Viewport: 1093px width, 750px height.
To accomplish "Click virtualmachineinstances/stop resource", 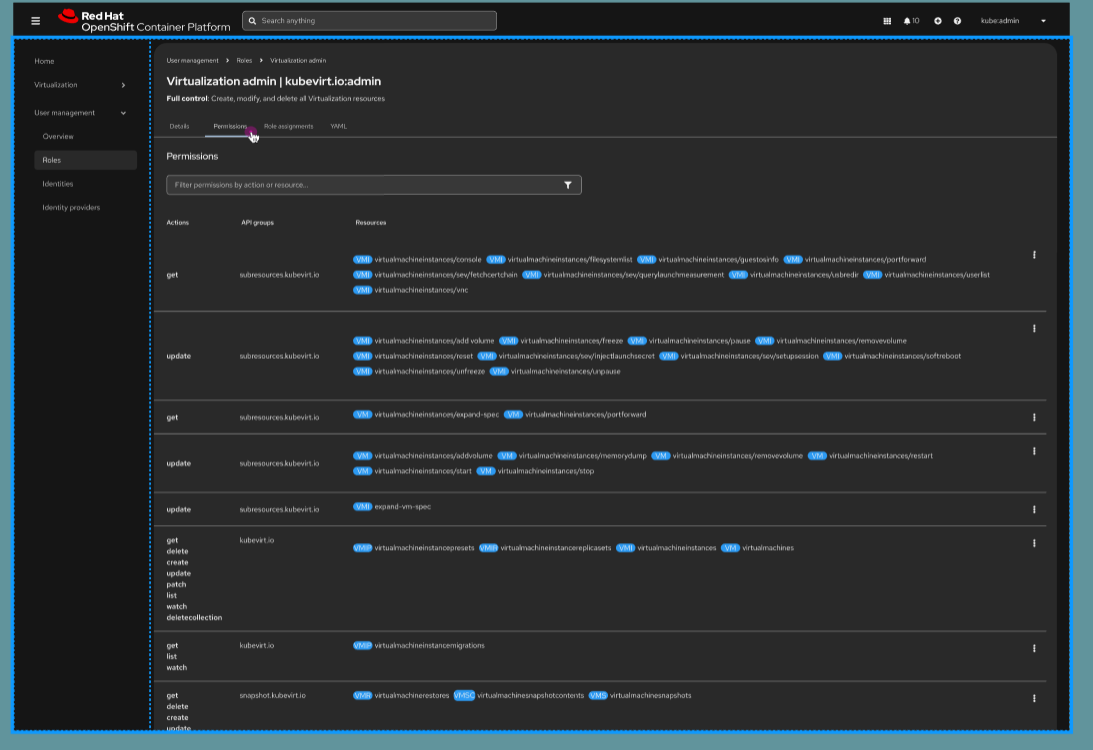I will (546, 471).
